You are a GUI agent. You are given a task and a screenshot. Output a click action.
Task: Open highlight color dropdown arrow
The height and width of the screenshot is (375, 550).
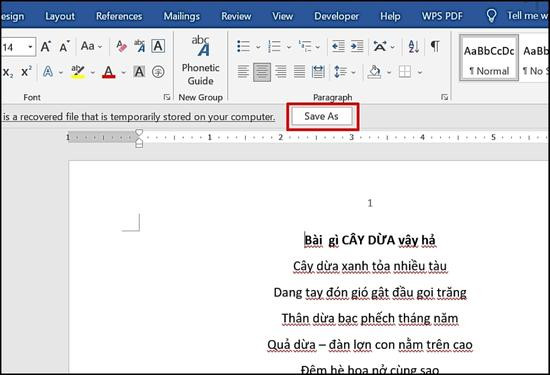pos(93,73)
